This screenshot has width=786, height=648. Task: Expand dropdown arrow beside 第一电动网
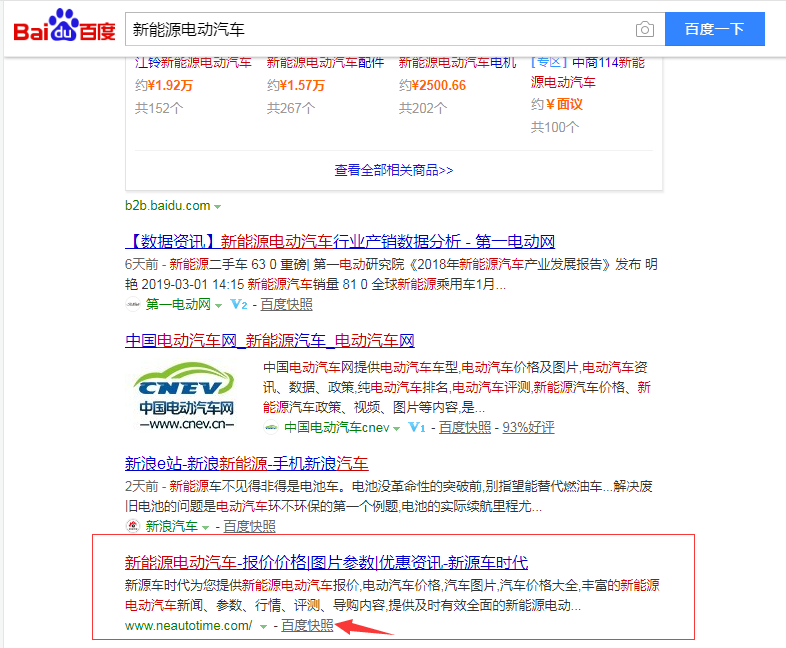pos(218,305)
